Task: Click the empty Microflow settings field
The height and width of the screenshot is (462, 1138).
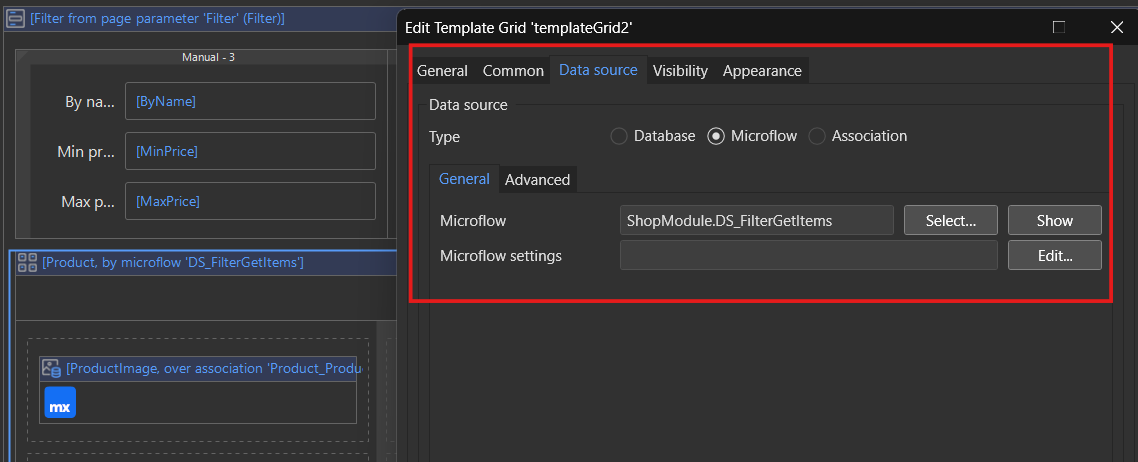Action: pyautogui.click(x=809, y=255)
